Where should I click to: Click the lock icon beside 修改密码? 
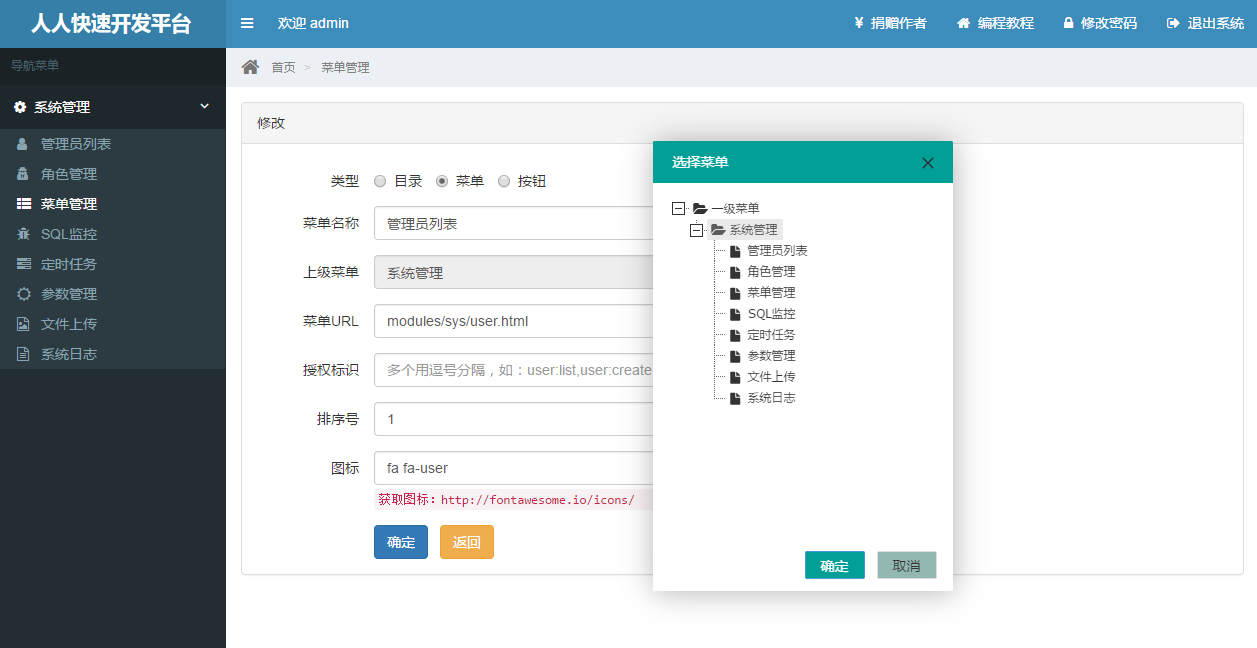click(x=1068, y=23)
